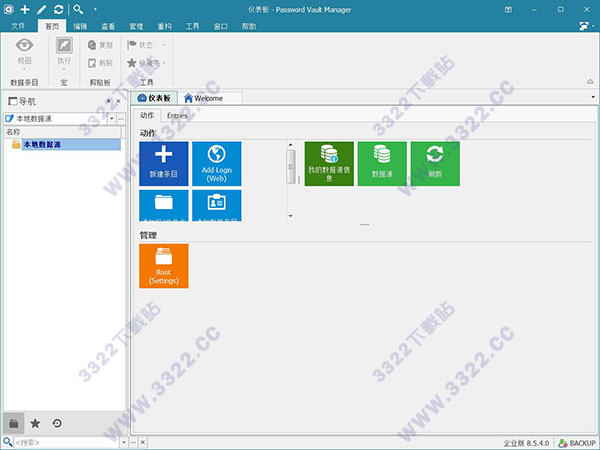600x450 pixels.
Task: Open the 状态 flag dropdown
Action: (146, 45)
